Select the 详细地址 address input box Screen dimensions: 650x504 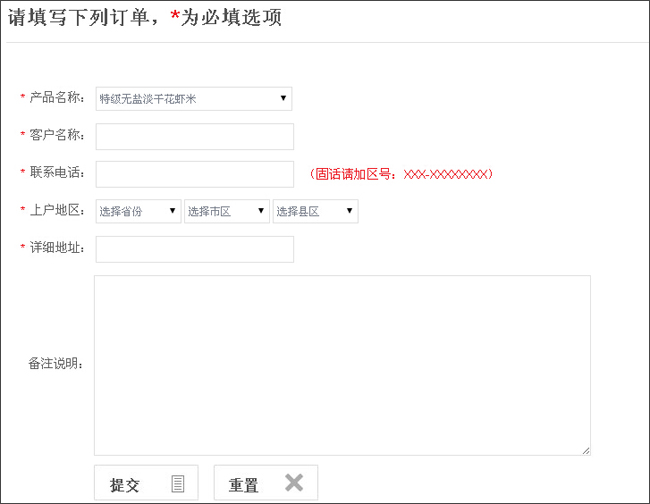(194, 249)
